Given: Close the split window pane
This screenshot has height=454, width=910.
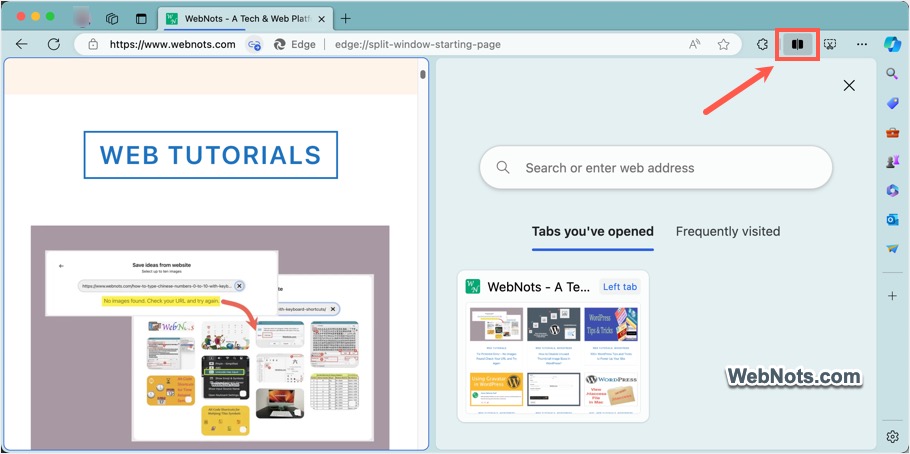Looking at the screenshot, I should [849, 86].
